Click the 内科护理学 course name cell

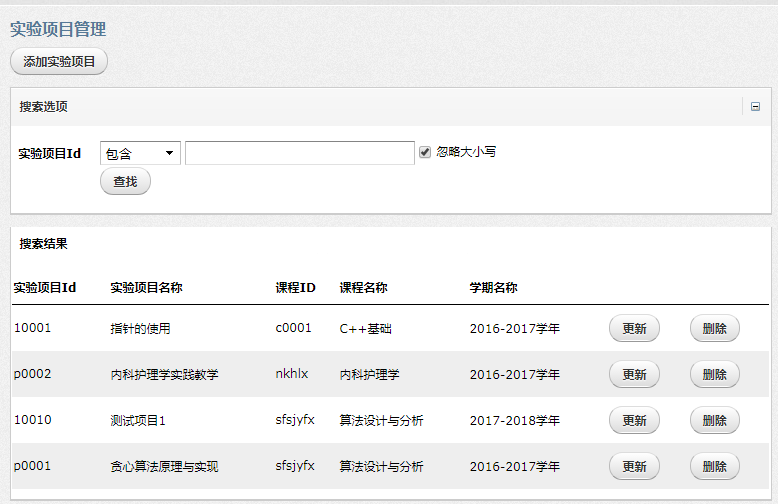[x=369, y=375]
